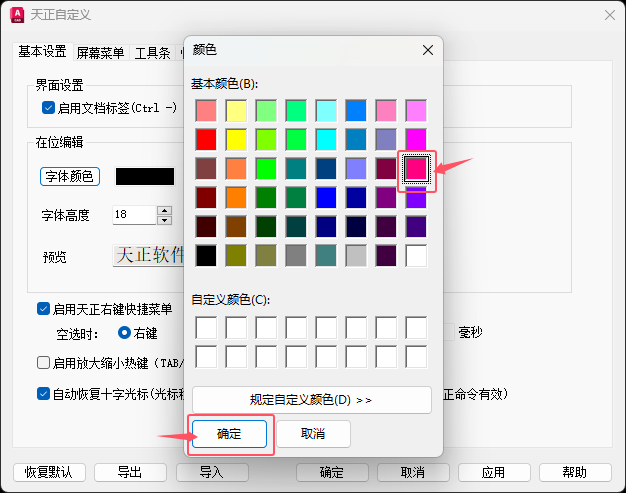Click the black font color preview box
626x493 pixels.
[145, 176]
